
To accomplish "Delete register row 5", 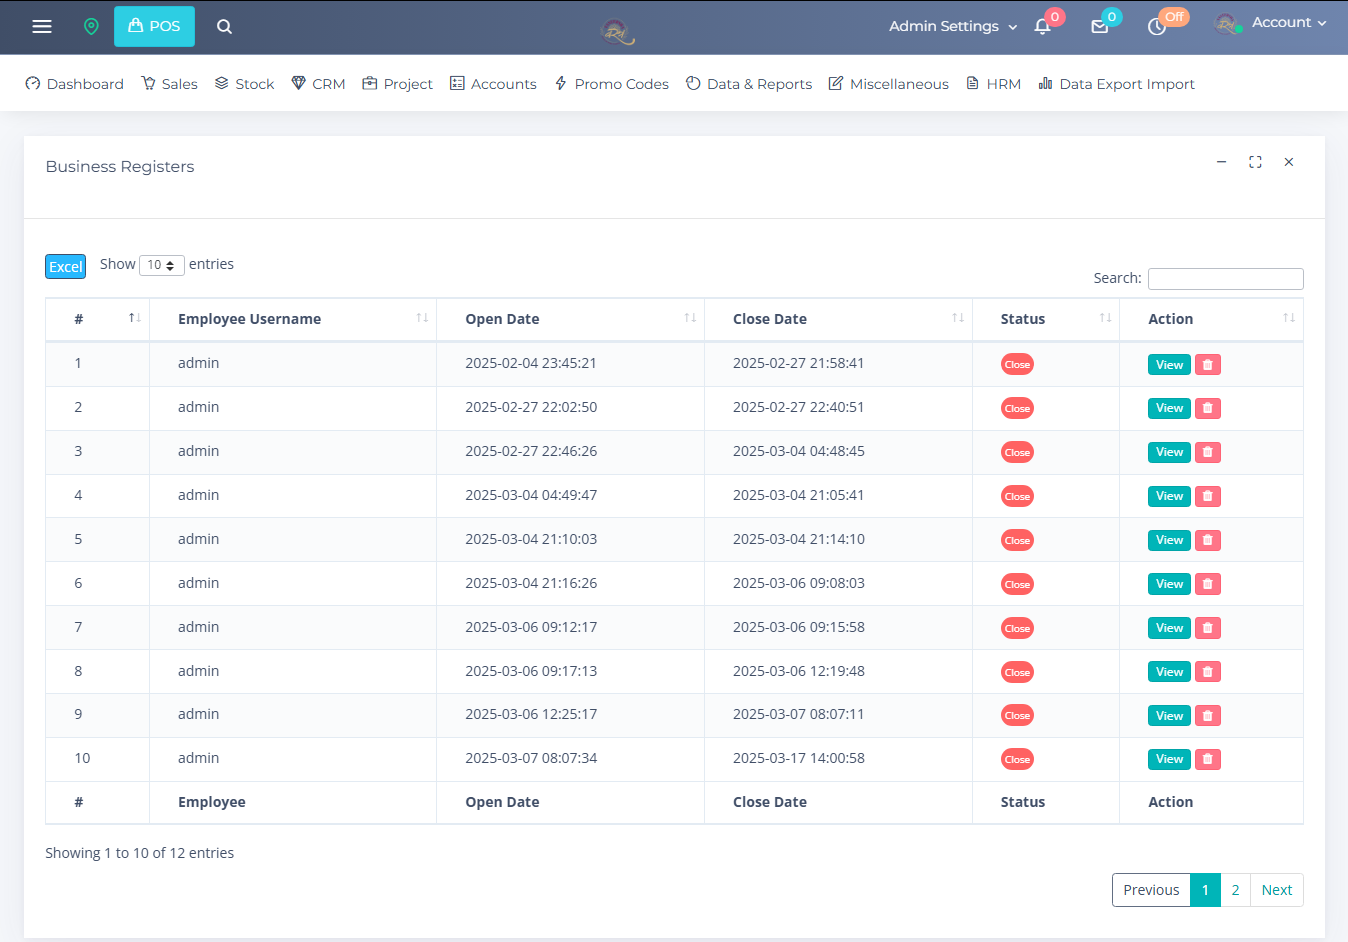I will [1208, 540].
